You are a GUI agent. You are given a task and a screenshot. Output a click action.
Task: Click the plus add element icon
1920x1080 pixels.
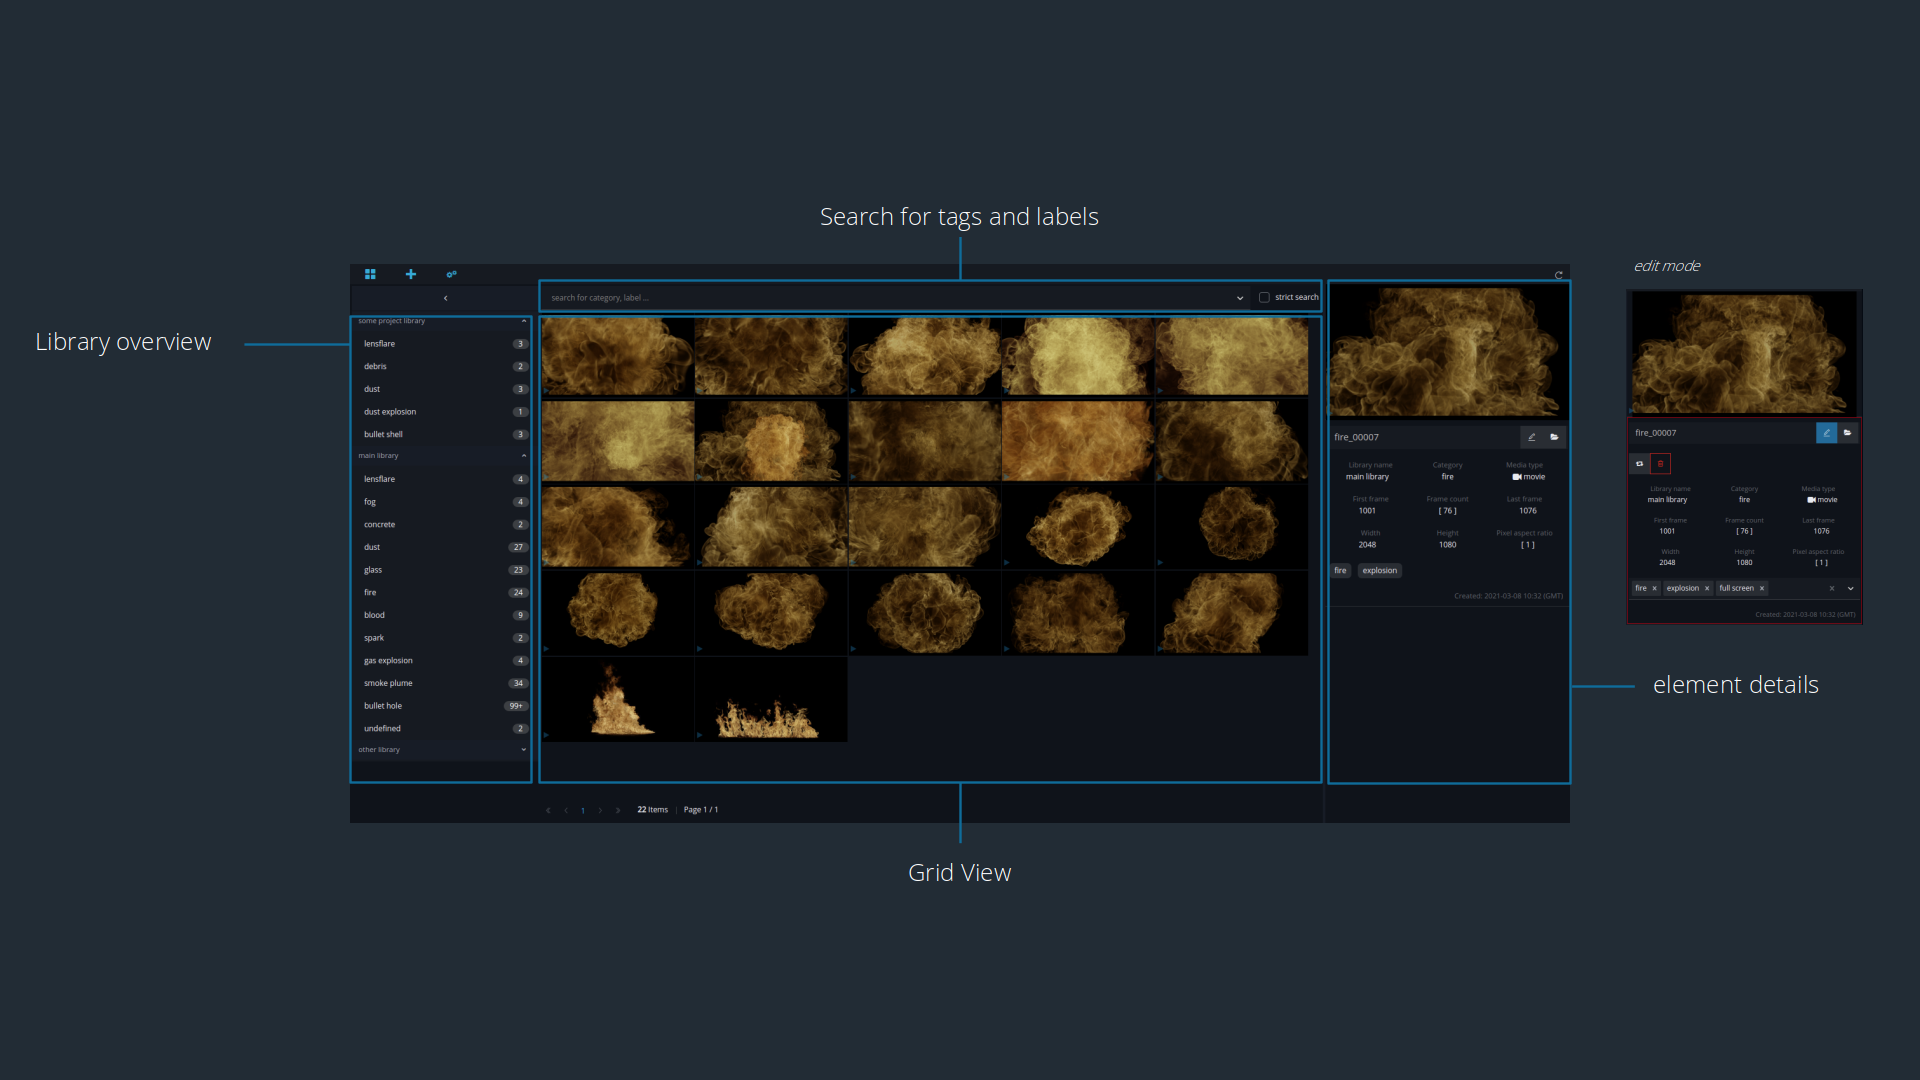[410, 274]
